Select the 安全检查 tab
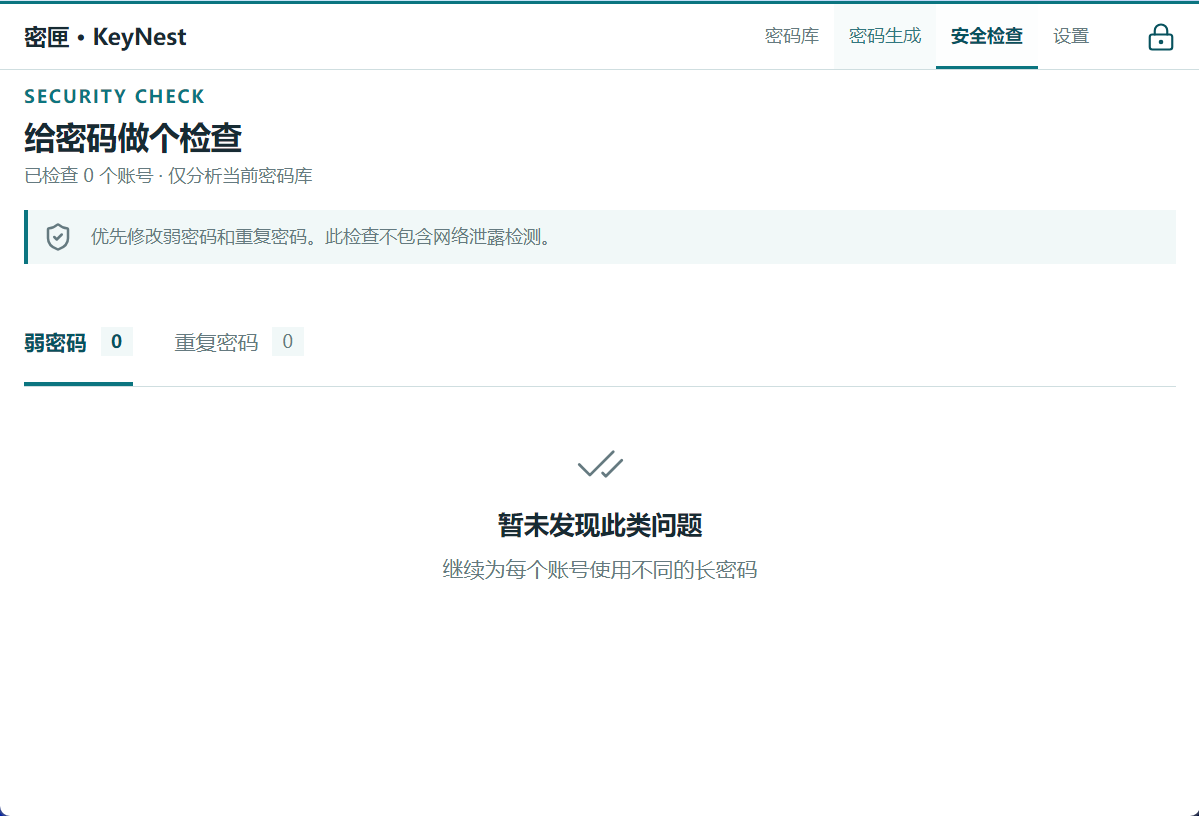This screenshot has height=816, width=1199. tap(986, 36)
